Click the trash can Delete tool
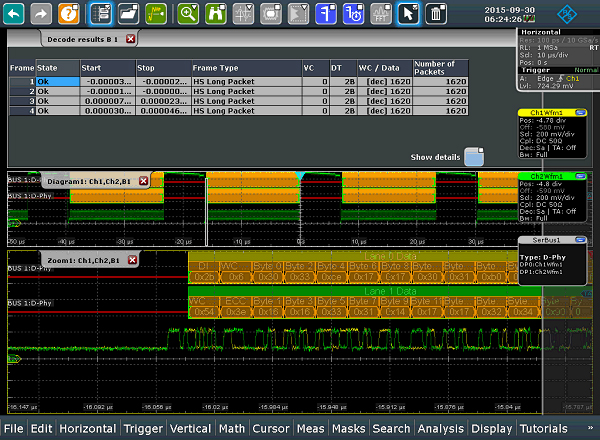Viewport: 600px width, 440px height. tap(436, 14)
